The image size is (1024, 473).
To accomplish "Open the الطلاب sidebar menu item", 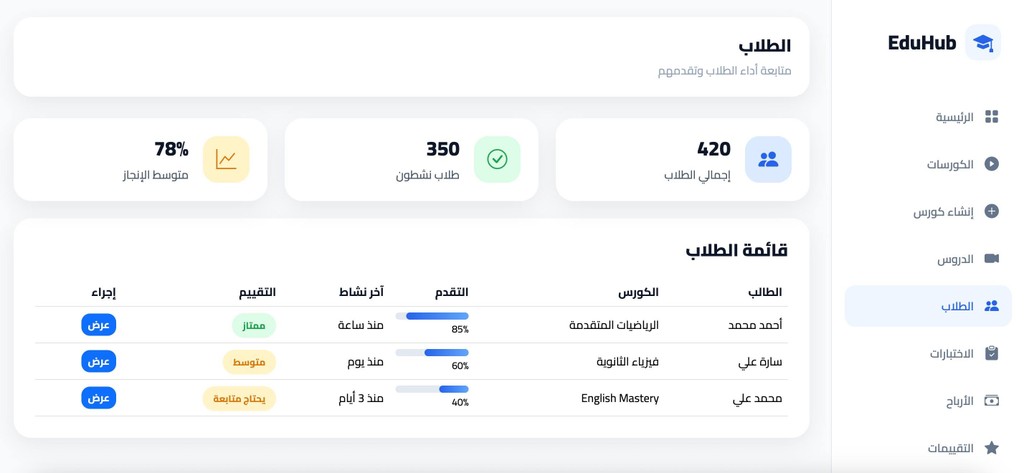I will [928, 306].
